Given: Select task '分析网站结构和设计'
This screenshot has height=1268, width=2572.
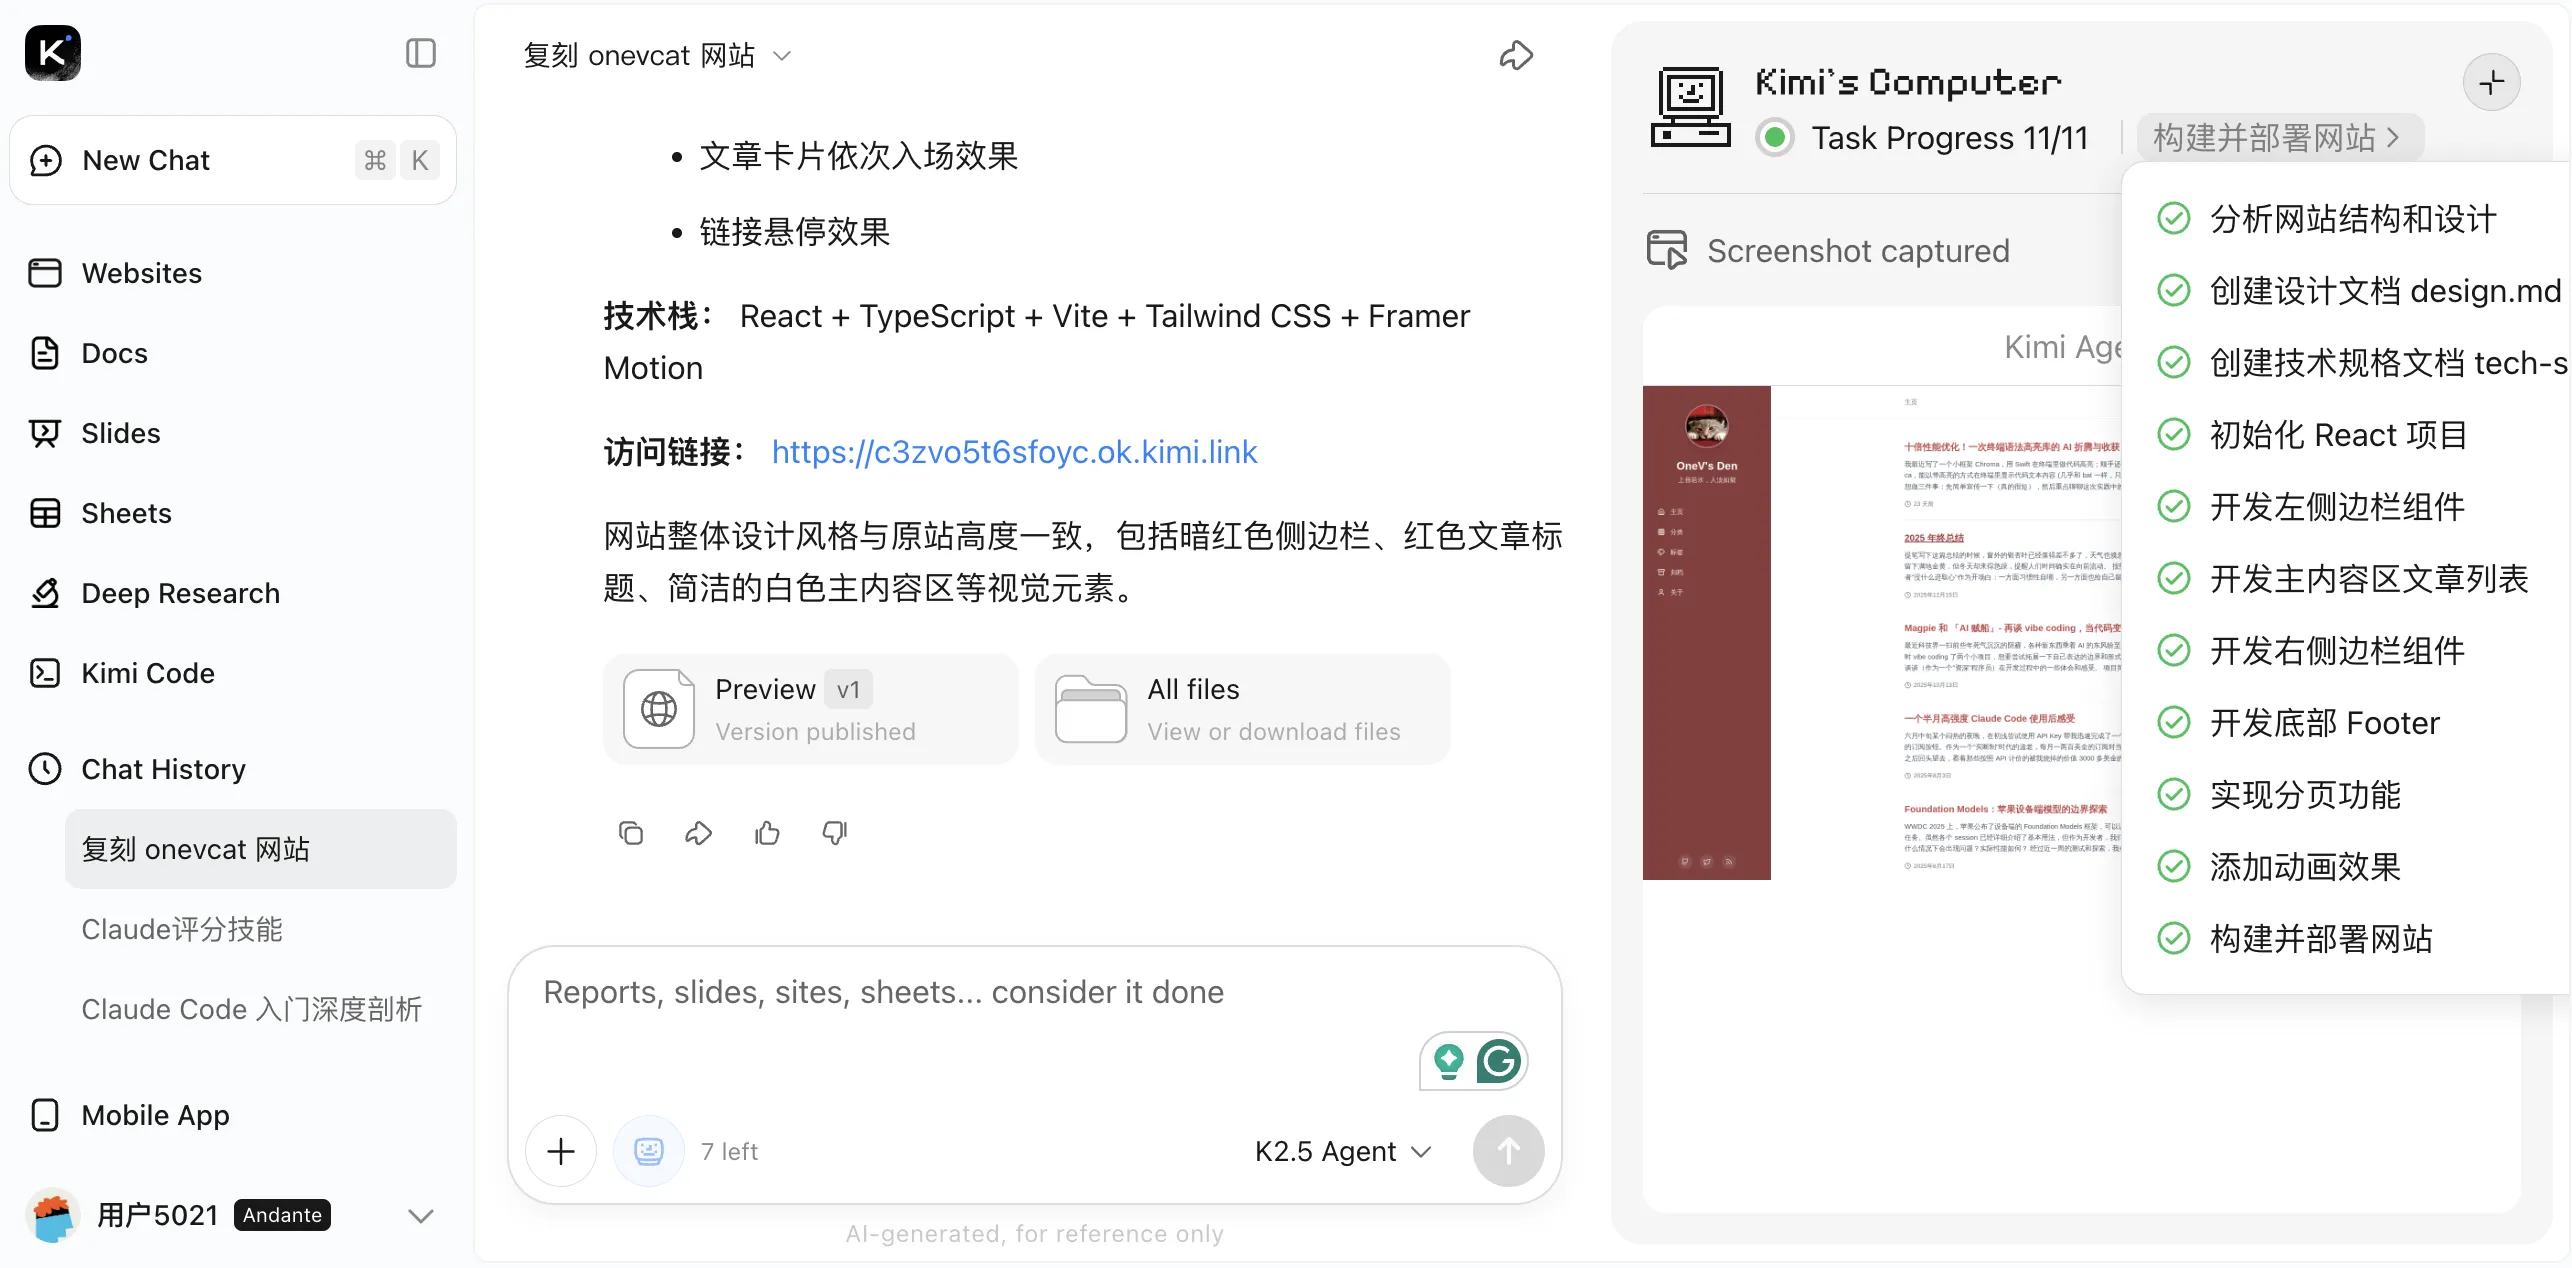Looking at the screenshot, I should point(2352,219).
